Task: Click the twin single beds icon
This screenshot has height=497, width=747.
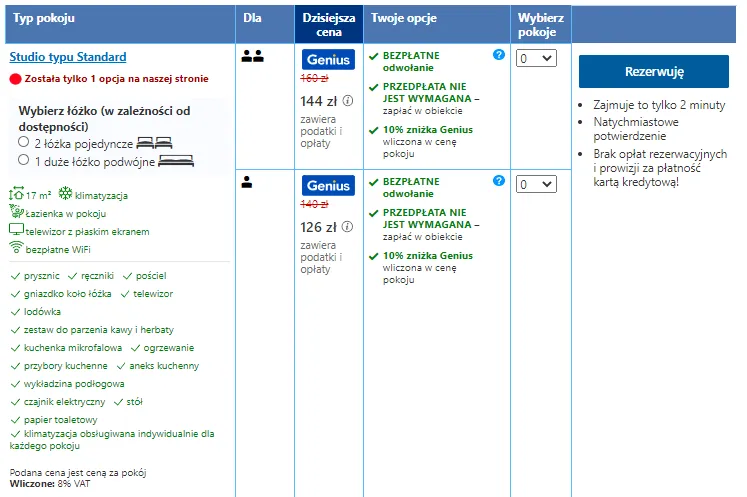Action: pyautogui.click(x=154, y=143)
